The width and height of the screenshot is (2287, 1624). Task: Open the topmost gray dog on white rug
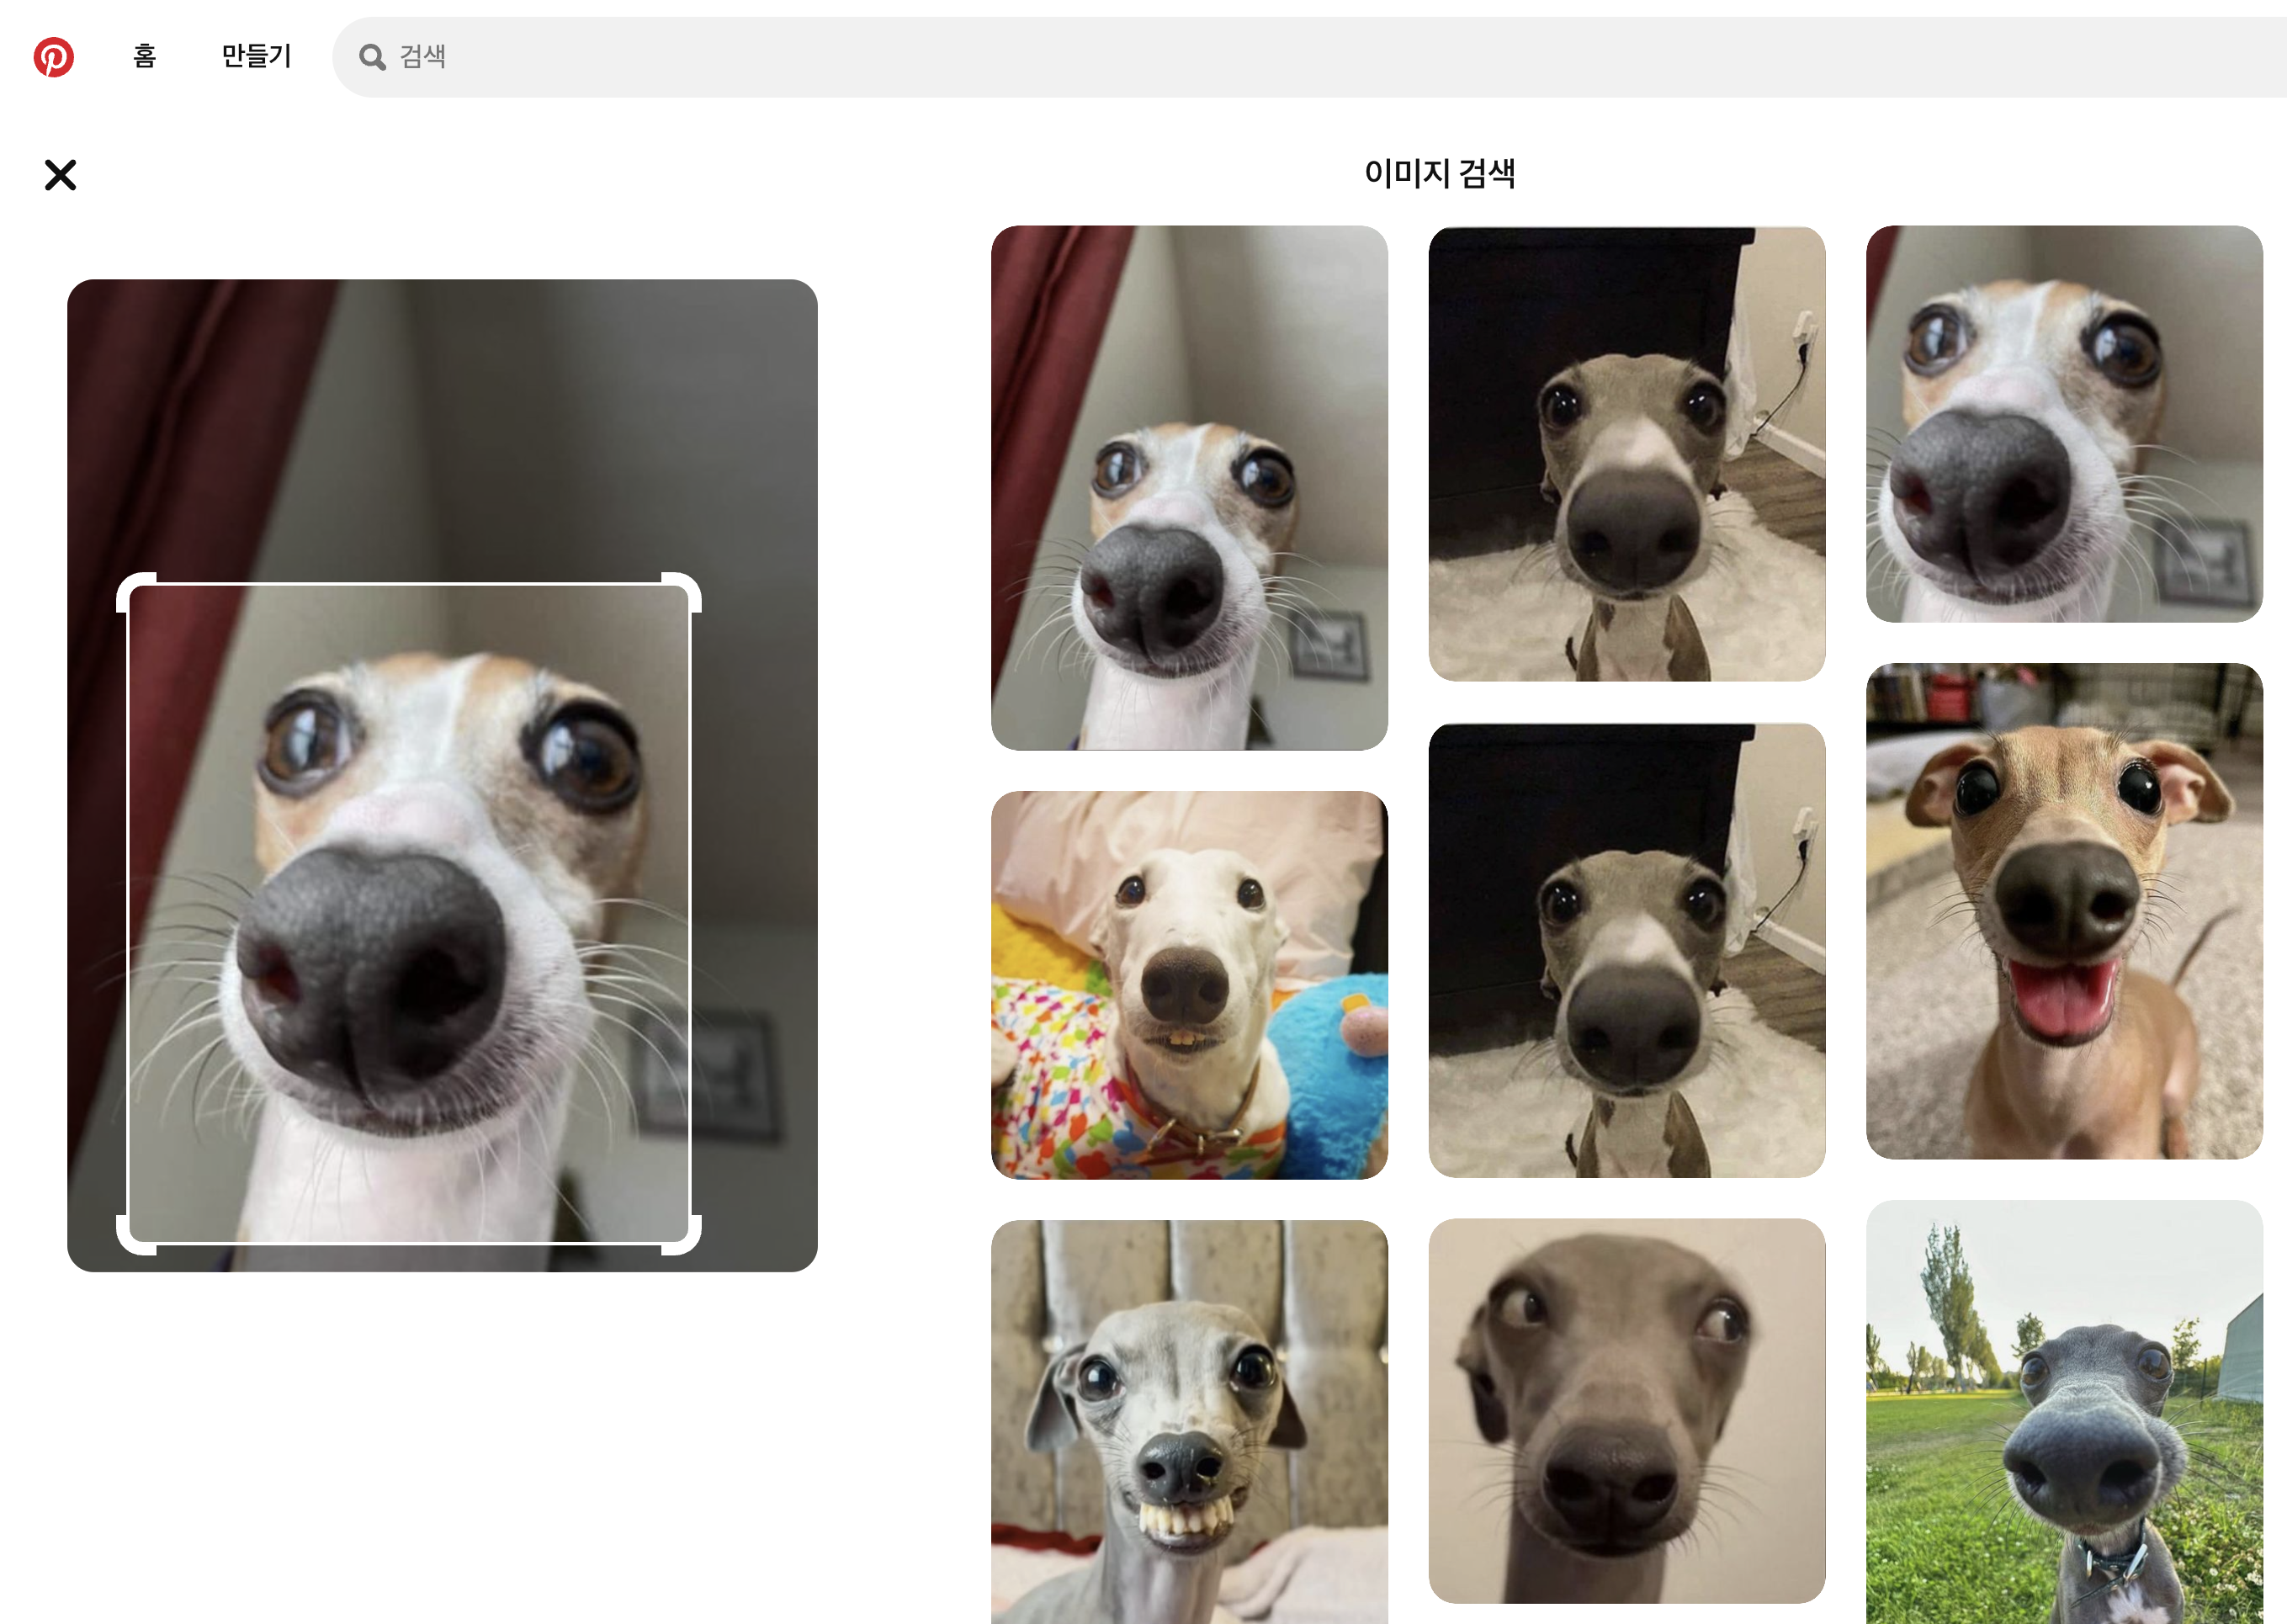(x=1626, y=454)
